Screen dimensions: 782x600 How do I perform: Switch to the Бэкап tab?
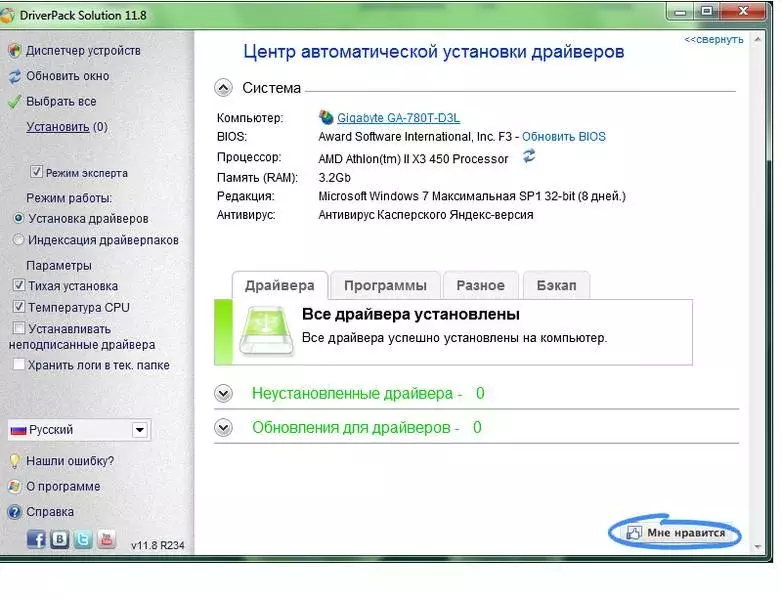tap(557, 285)
